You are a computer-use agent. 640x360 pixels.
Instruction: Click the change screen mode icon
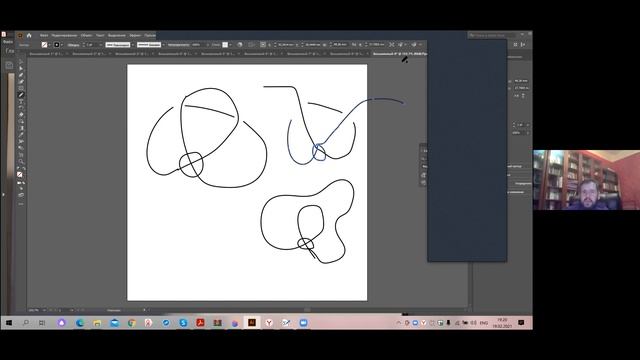coord(21,195)
